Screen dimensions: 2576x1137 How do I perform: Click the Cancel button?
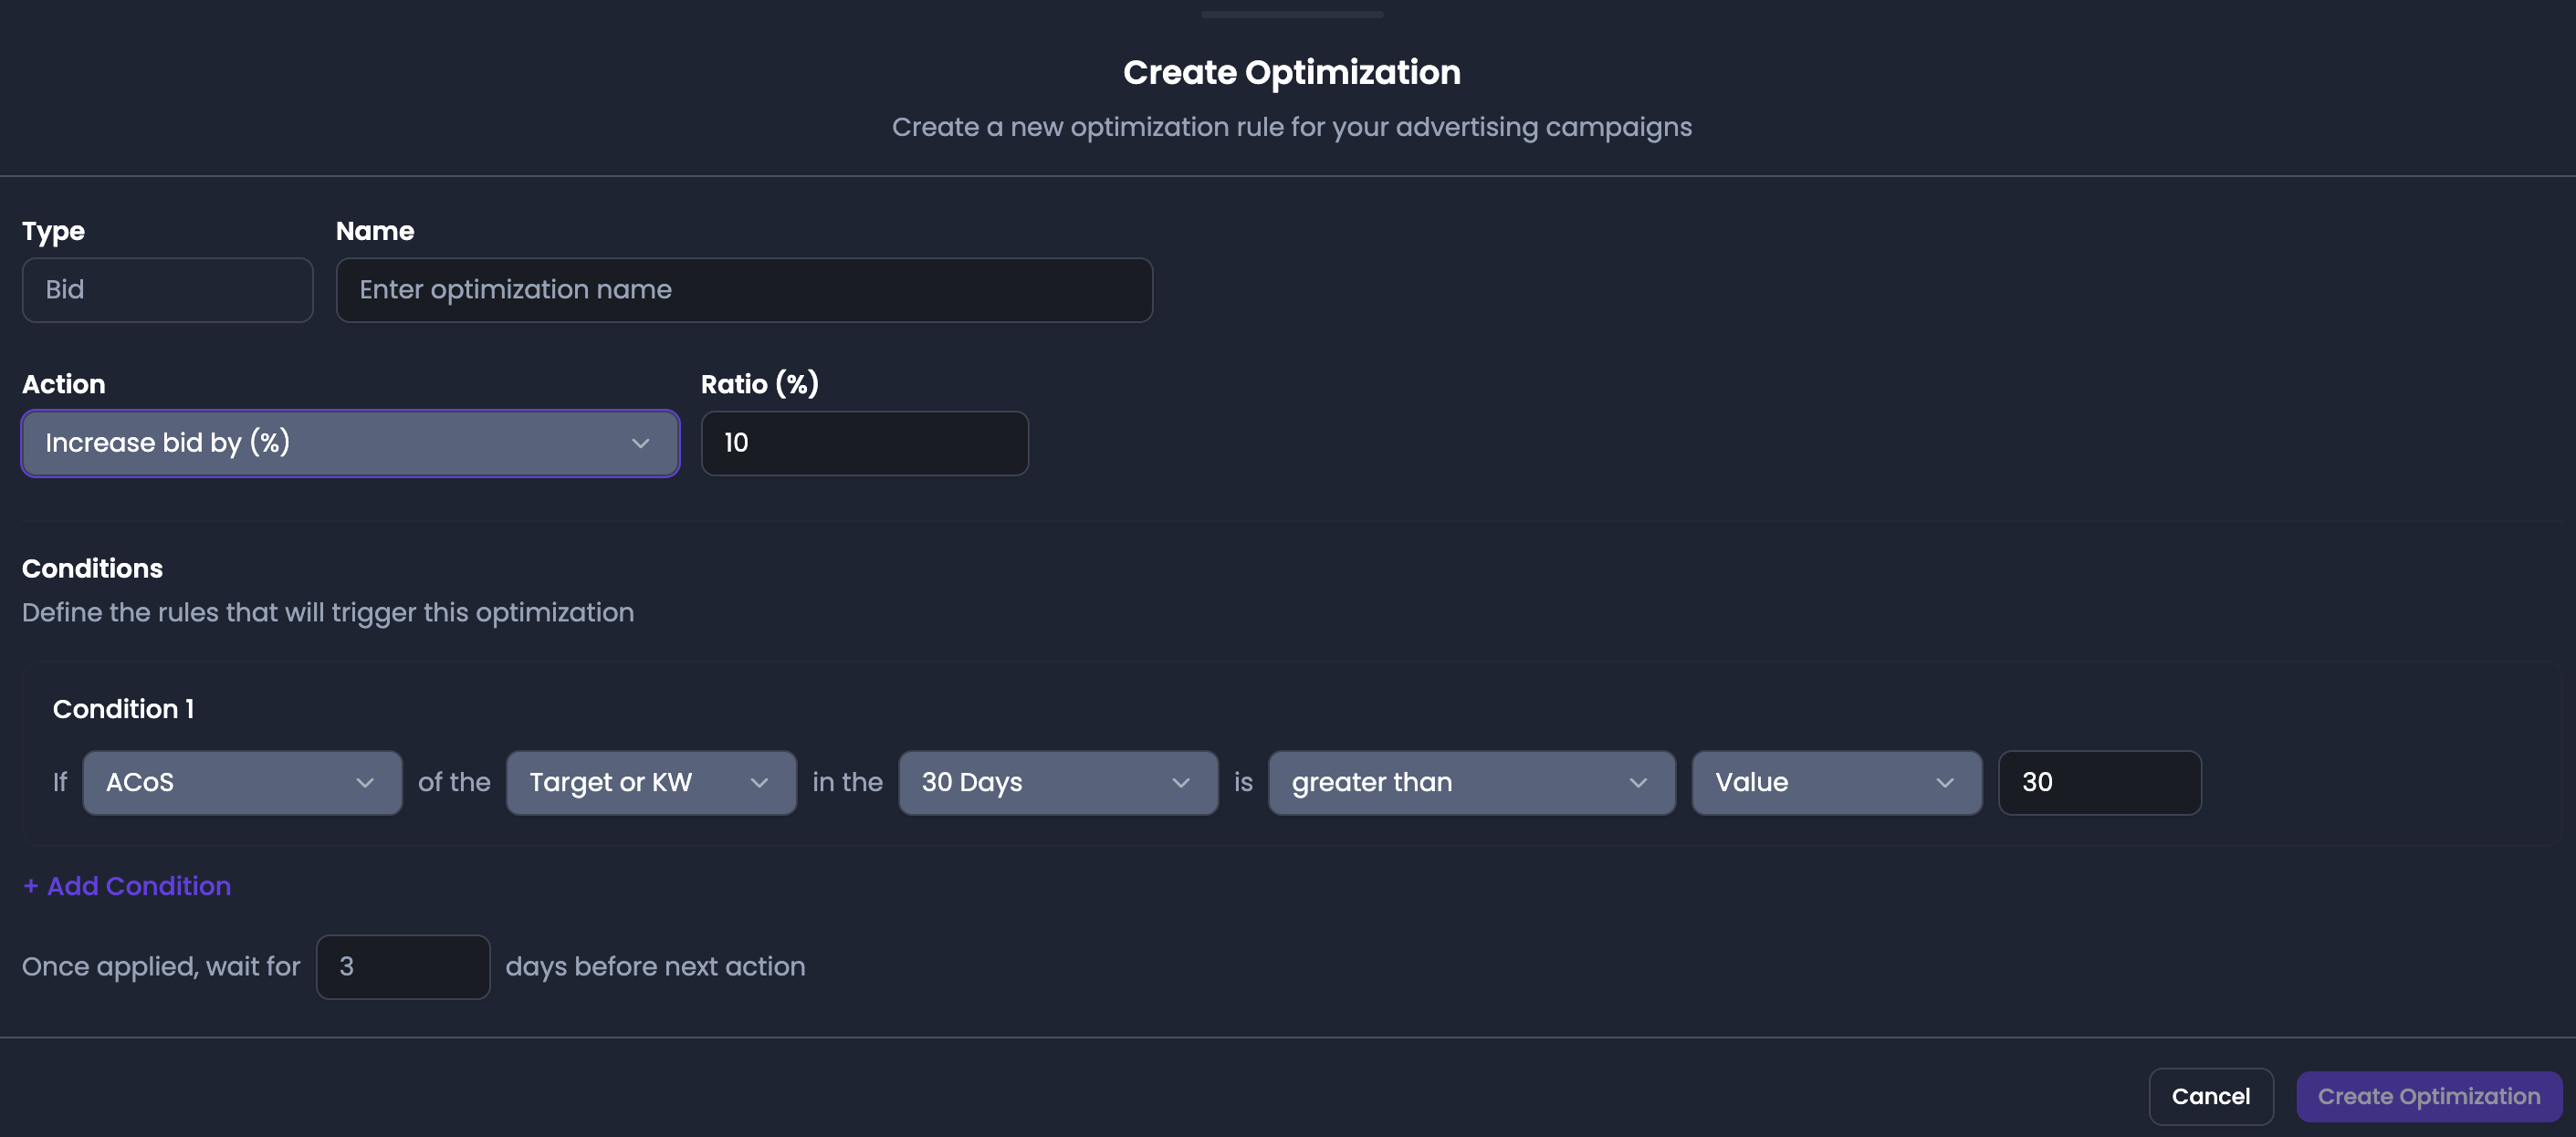pyautogui.click(x=2210, y=1096)
